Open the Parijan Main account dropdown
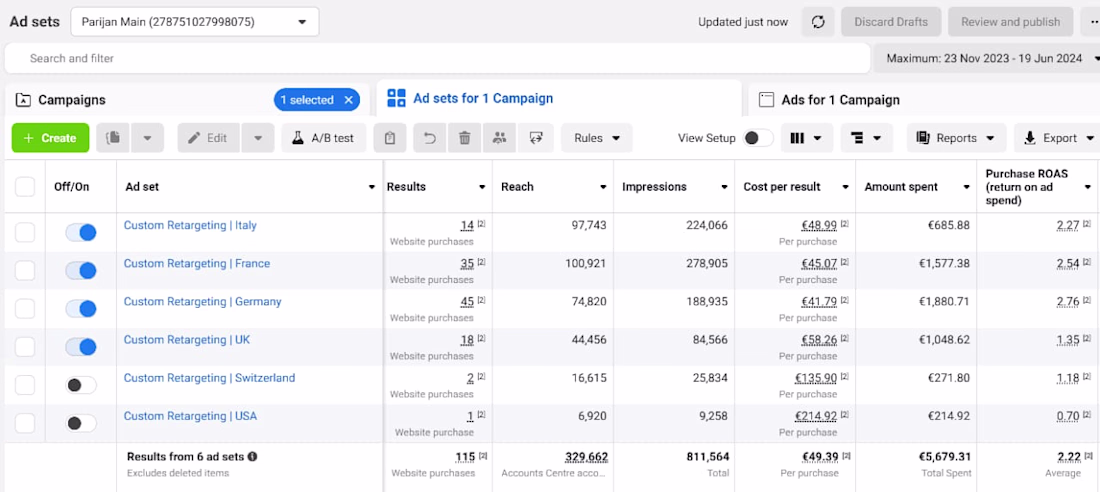Viewport: 1100px width, 492px height. pos(195,22)
